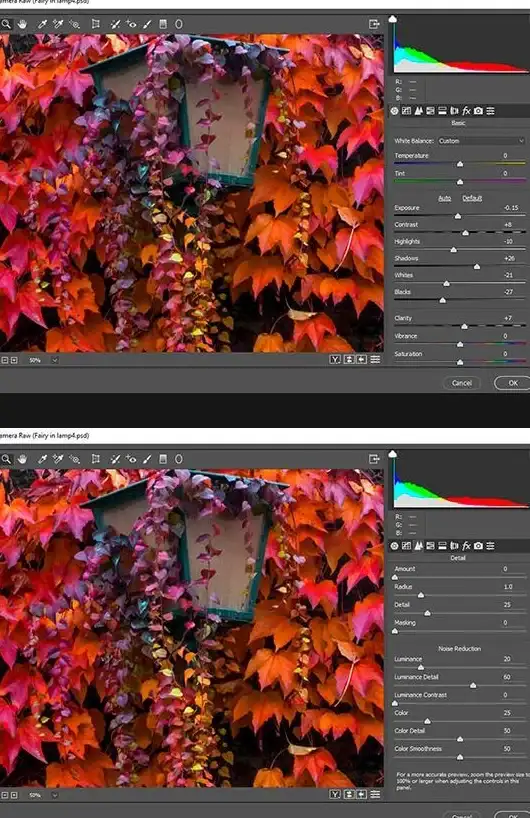Screen dimensions: 530x818
Task: Click the Exposure slider handle
Action: [x=458, y=216]
